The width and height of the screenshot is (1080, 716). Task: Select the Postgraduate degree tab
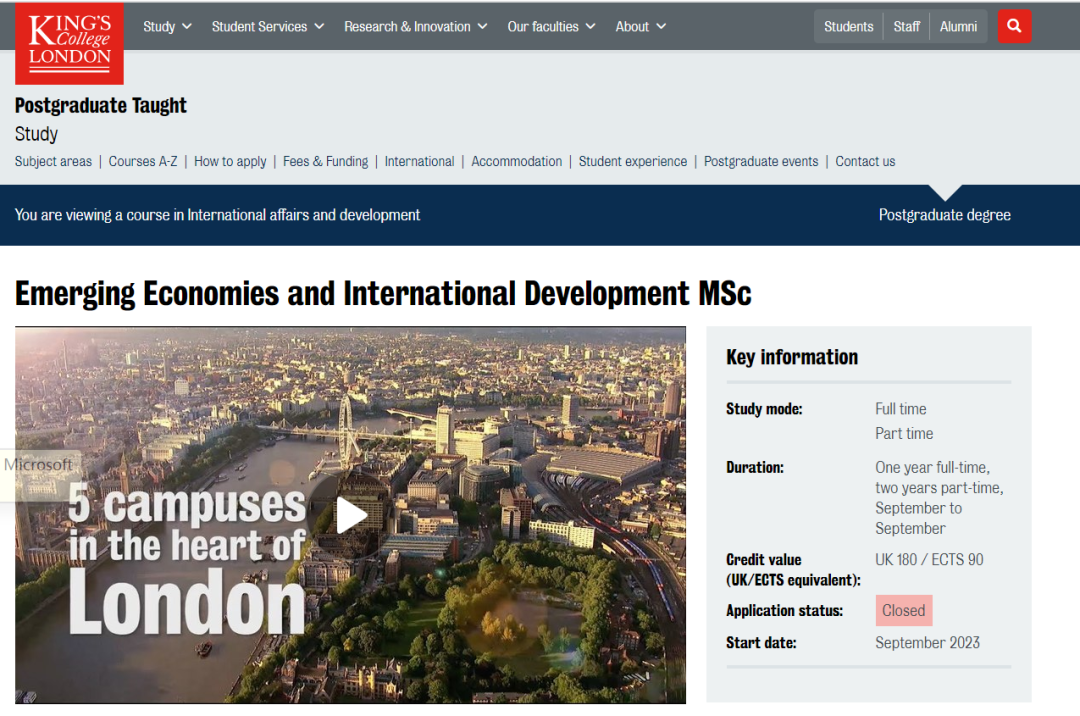[944, 215]
